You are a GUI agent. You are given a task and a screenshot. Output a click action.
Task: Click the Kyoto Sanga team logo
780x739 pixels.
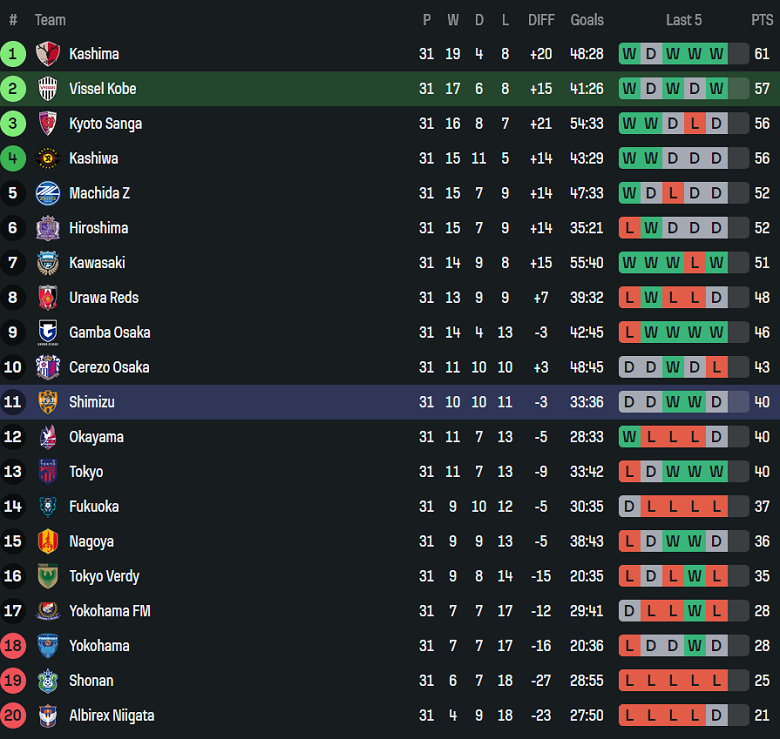[x=48, y=124]
